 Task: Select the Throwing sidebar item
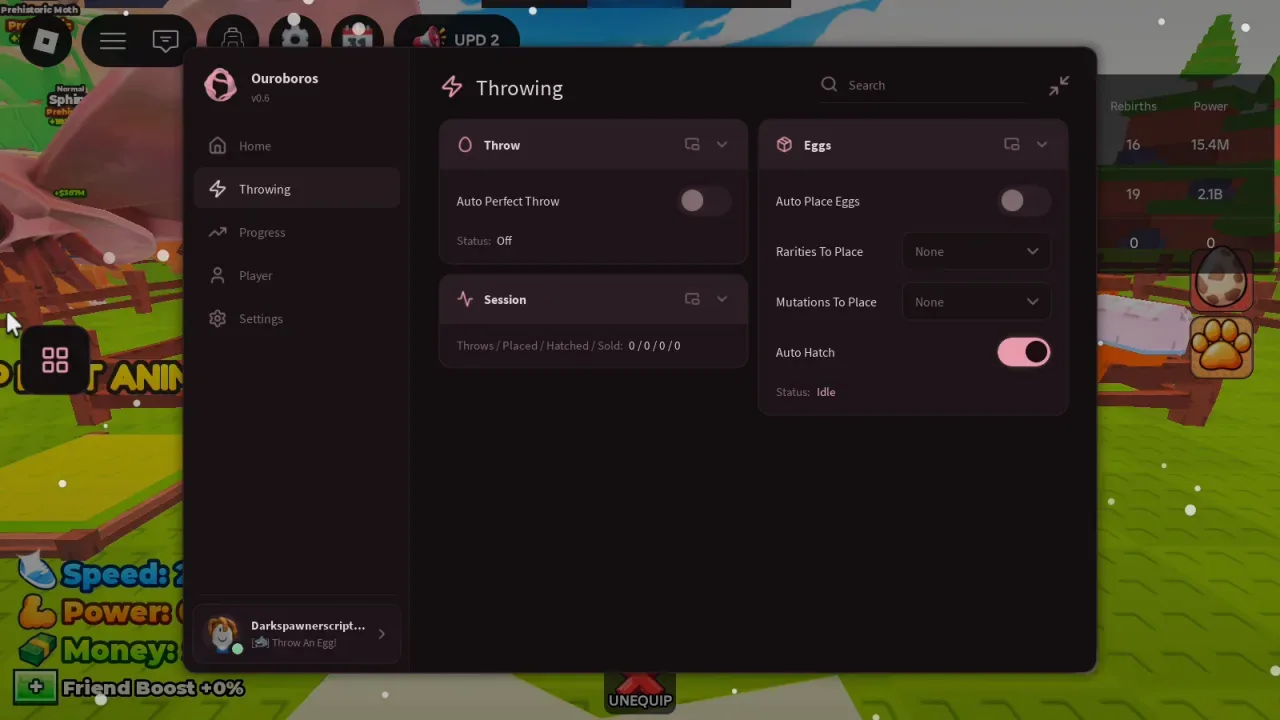pos(297,189)
